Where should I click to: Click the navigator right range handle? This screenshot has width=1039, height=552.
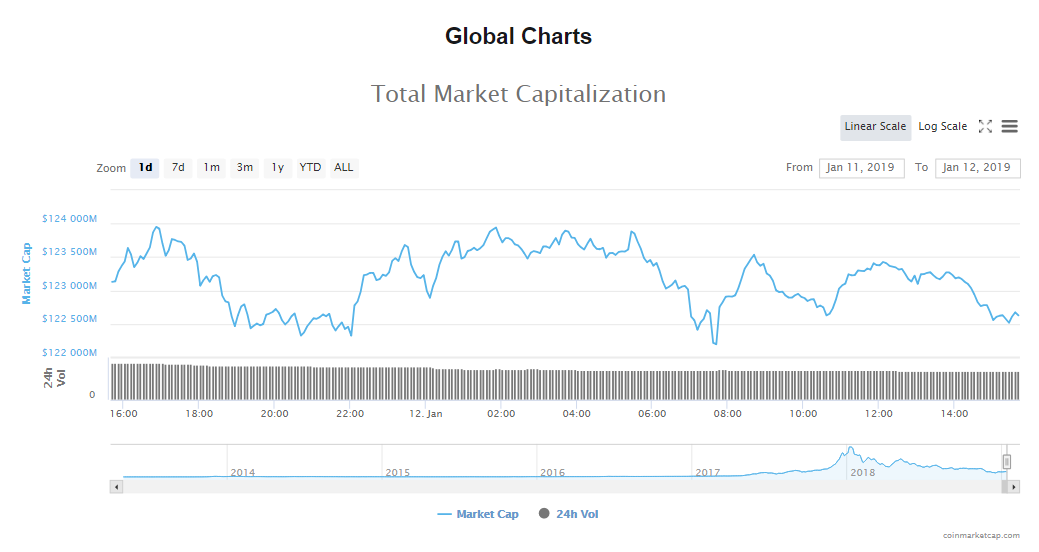point(1007,462)
